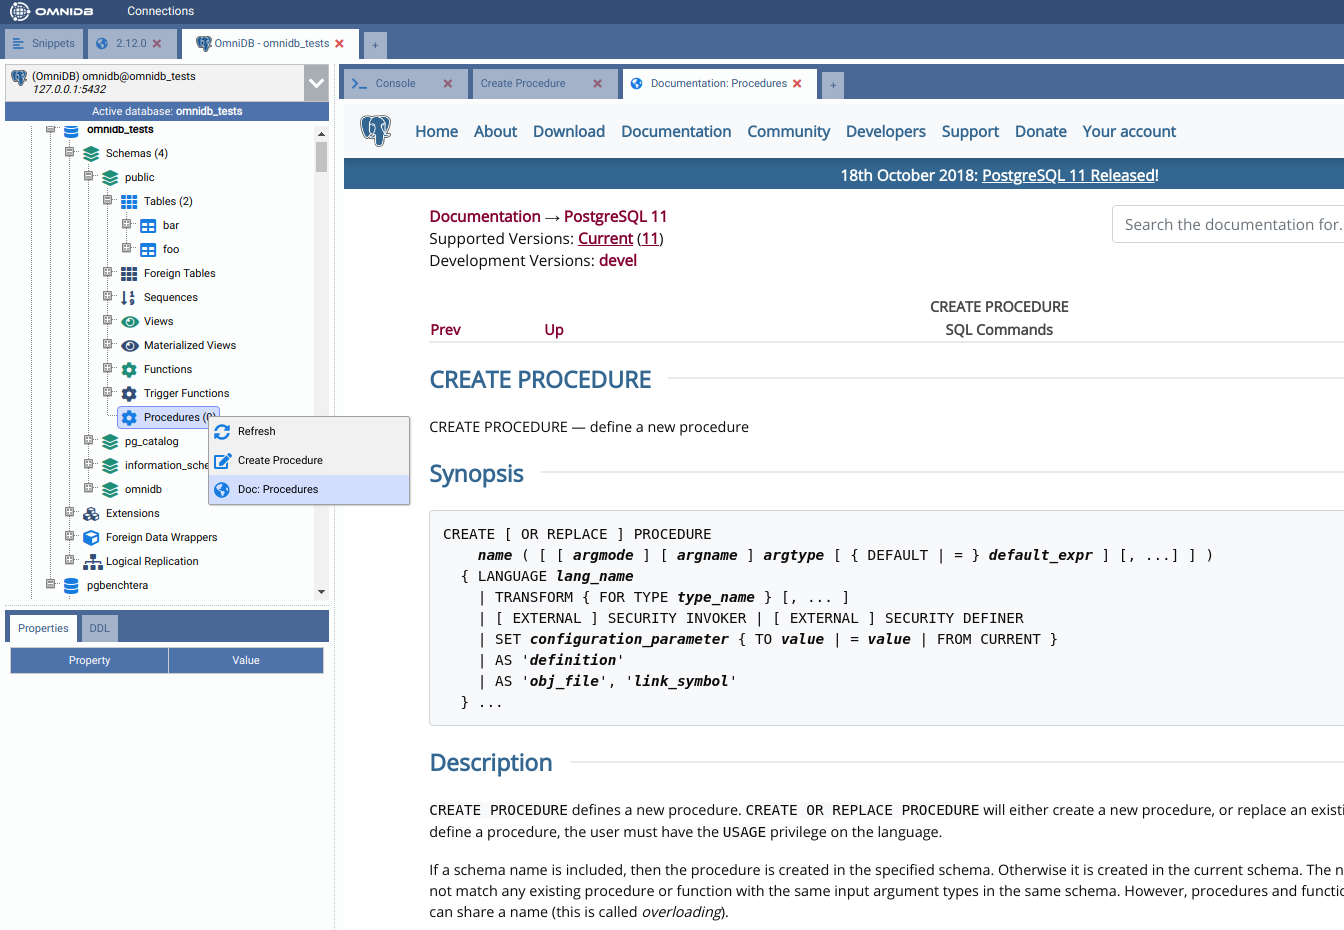This screenshot has height=930, width=1344.
Task: Choose Refresh in the context menu
Action: (257, 432)
